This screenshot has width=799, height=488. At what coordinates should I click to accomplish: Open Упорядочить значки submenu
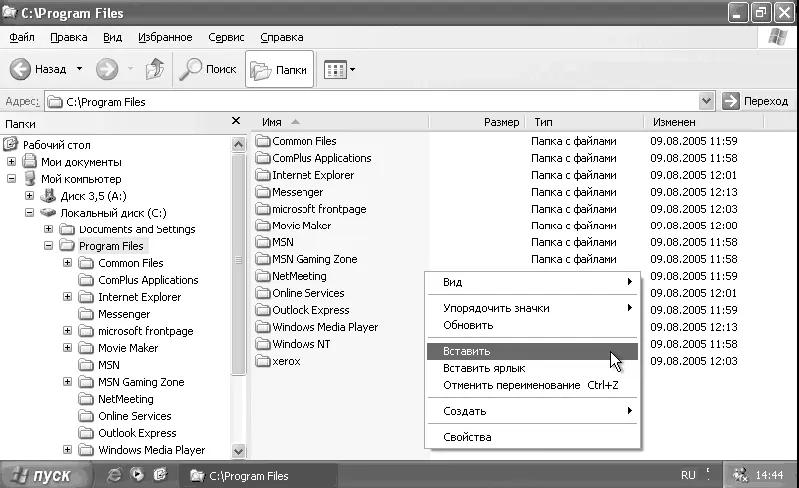point(532,308)
